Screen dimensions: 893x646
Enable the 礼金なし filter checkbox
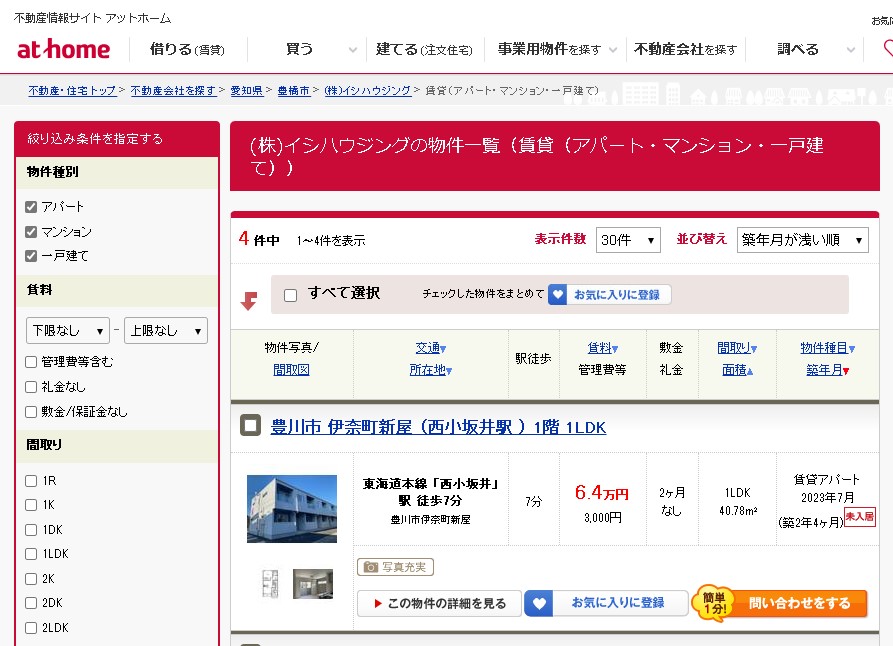tap(32, 387)
